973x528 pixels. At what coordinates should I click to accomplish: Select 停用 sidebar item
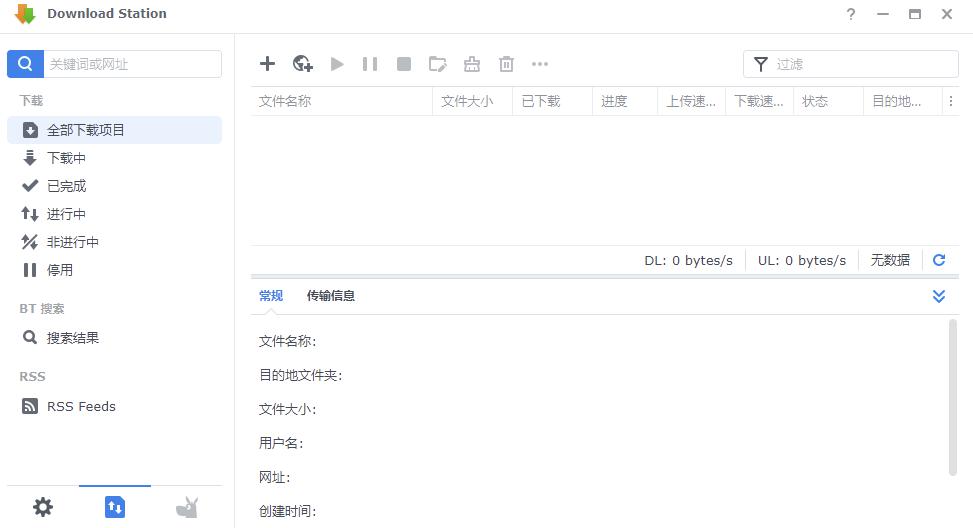pos(114,270)
